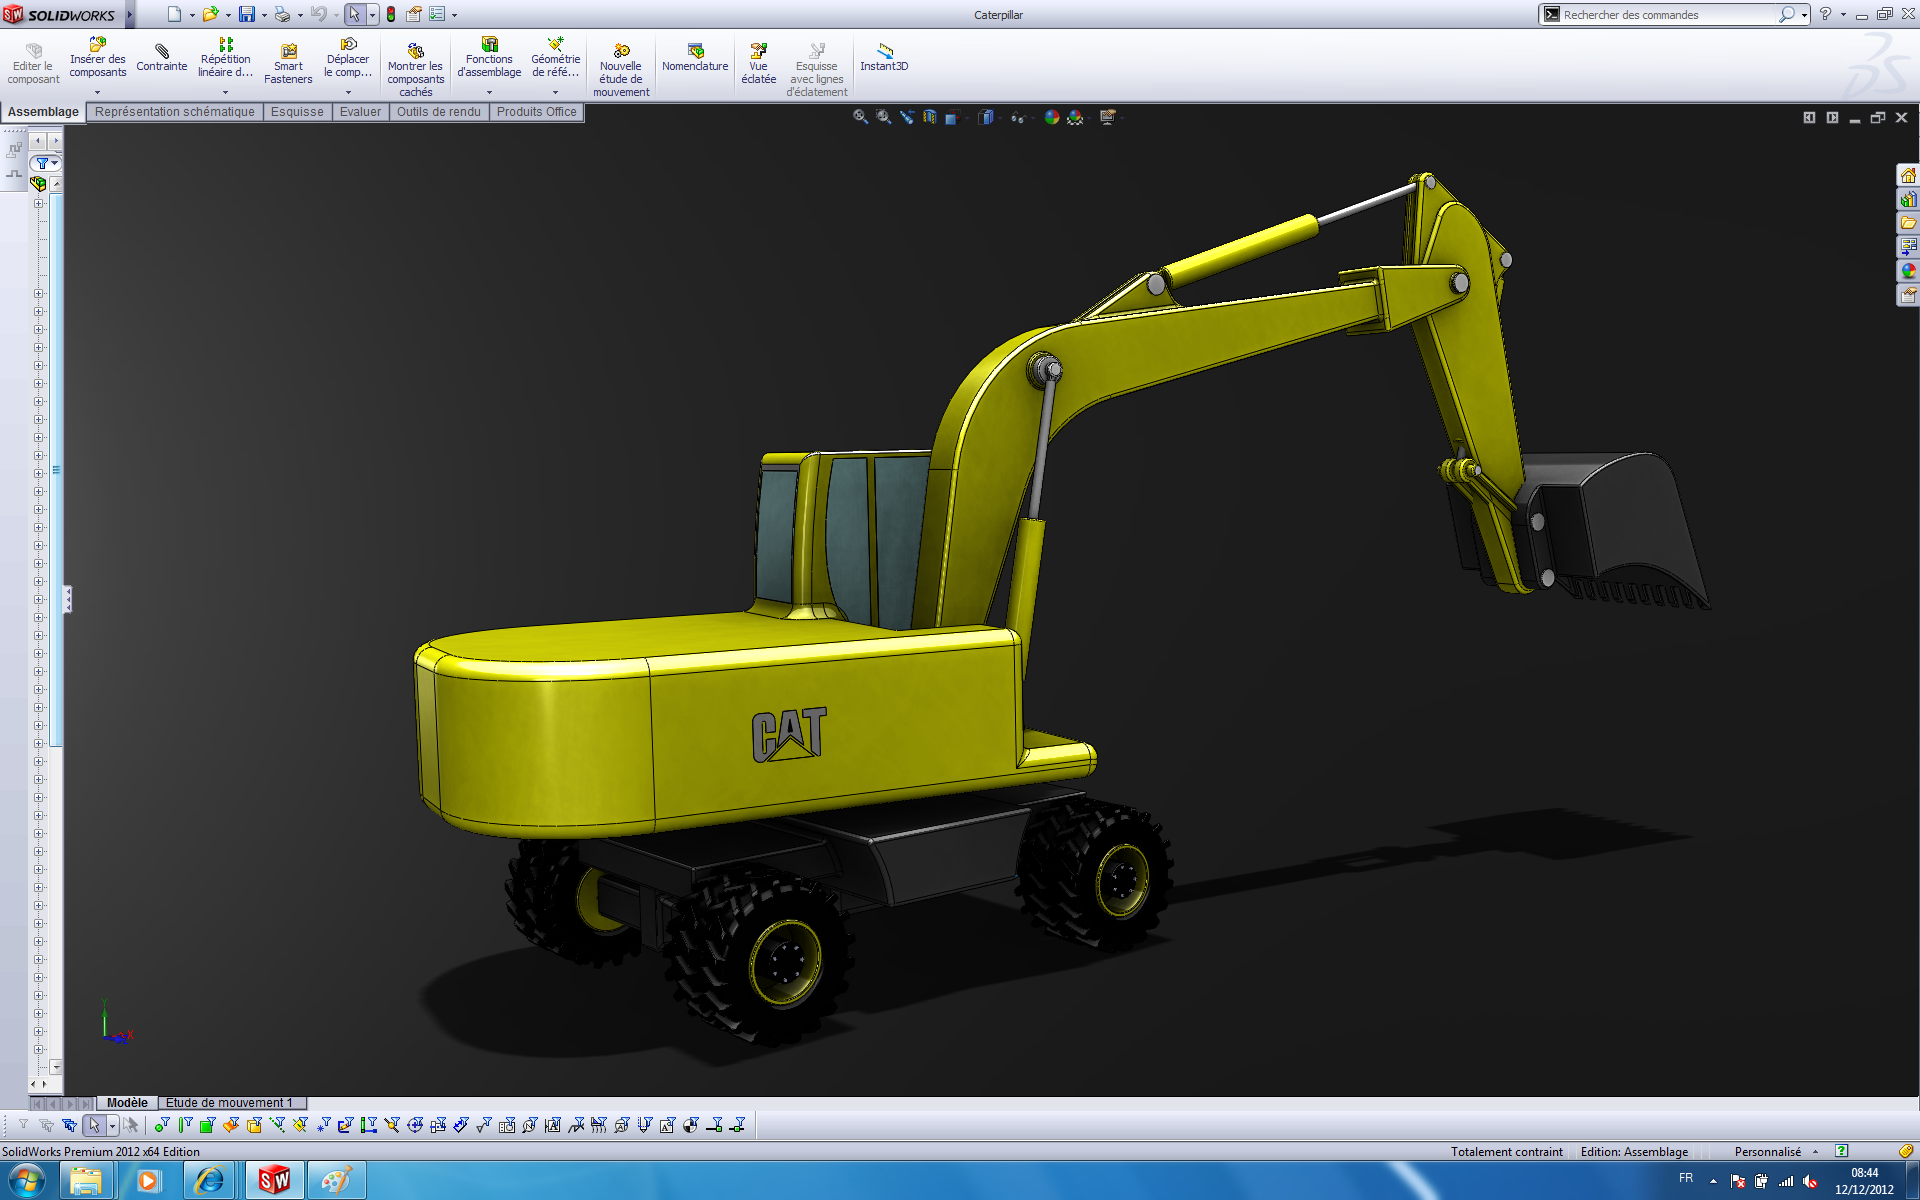Toggle the Filter Vertices selection filter

(x=162, y=1126)
